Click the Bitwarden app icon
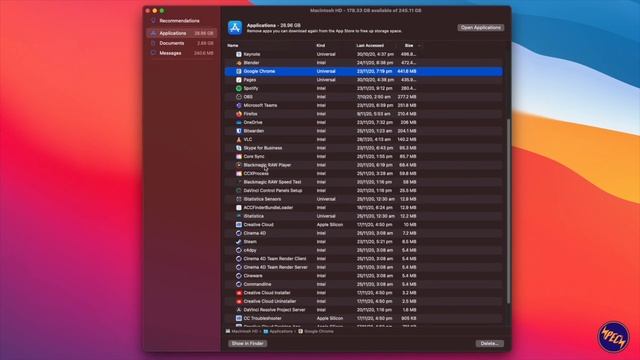Viewport: 640px width, 360px height. tap(239, 131)
